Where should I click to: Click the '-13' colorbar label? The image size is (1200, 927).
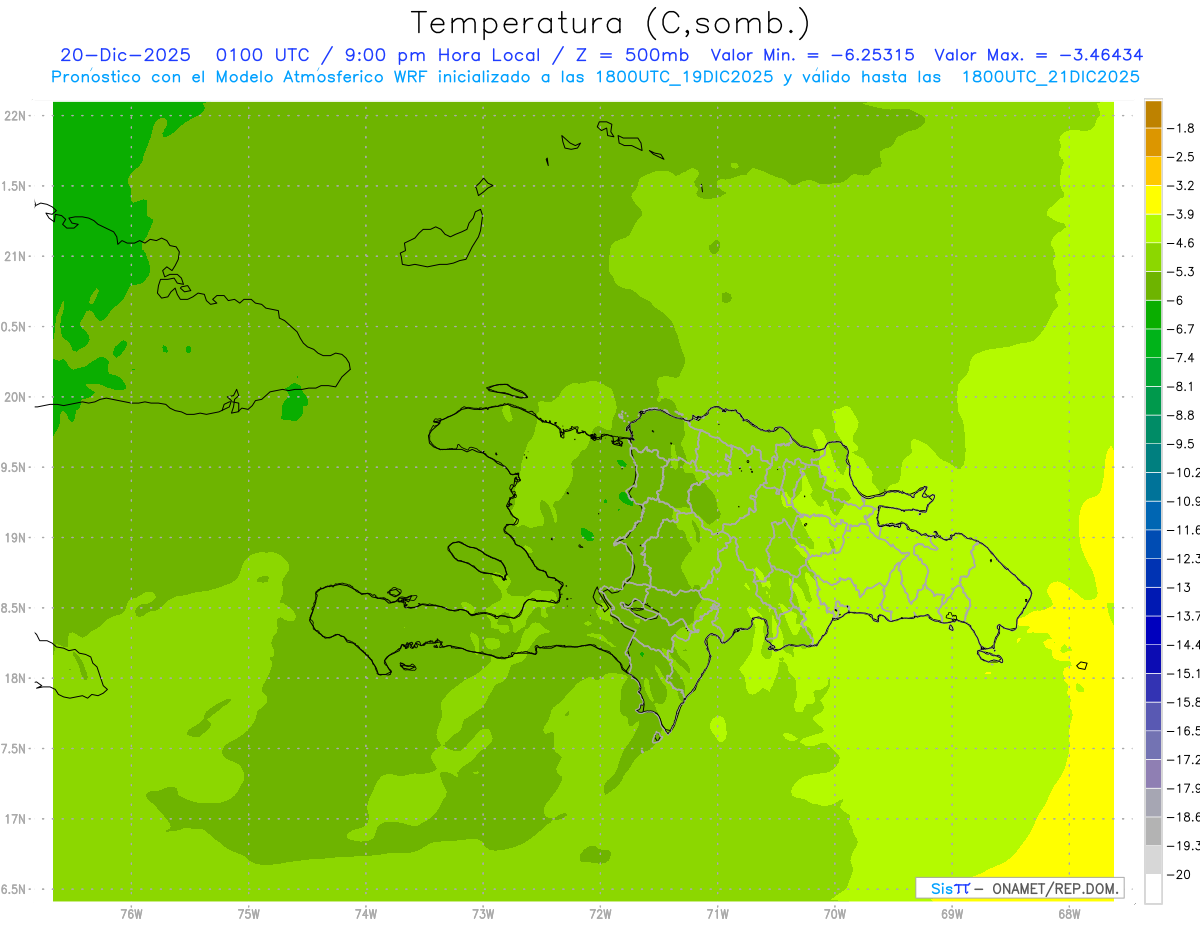pyautogui.click(x=1179, y=587)
